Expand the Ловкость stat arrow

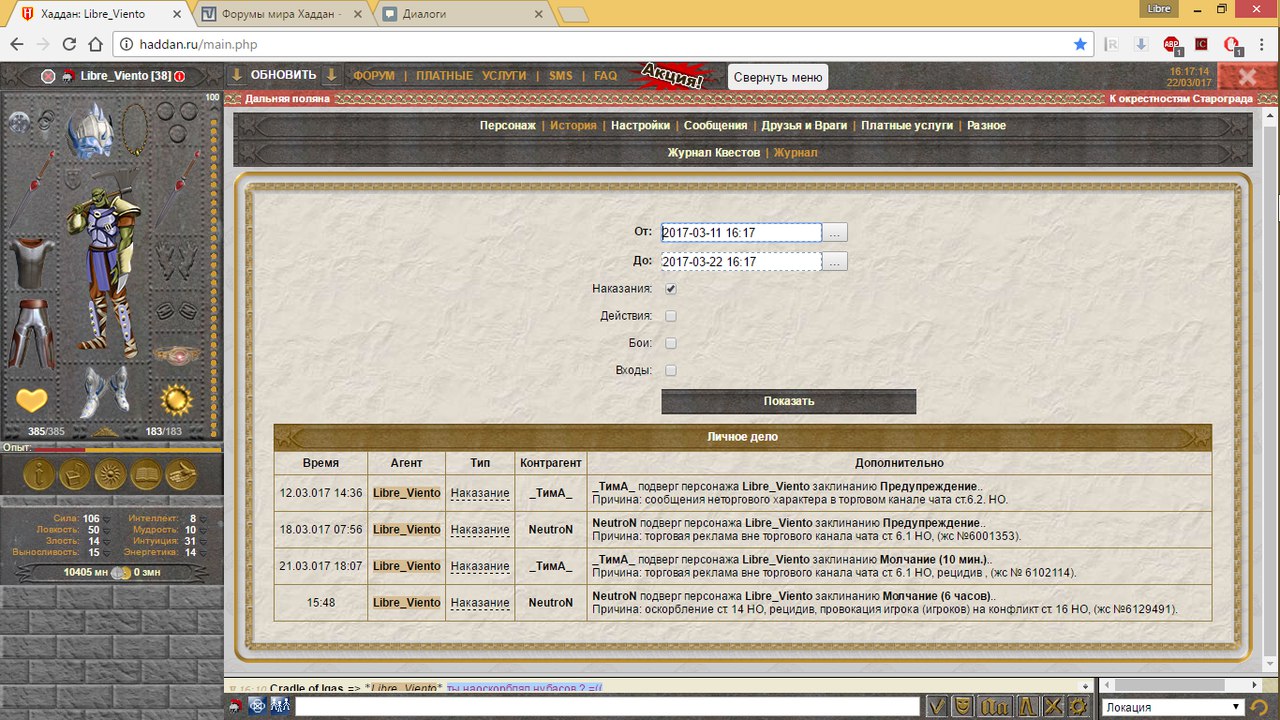pyautogui.click(x=109, y=530)
